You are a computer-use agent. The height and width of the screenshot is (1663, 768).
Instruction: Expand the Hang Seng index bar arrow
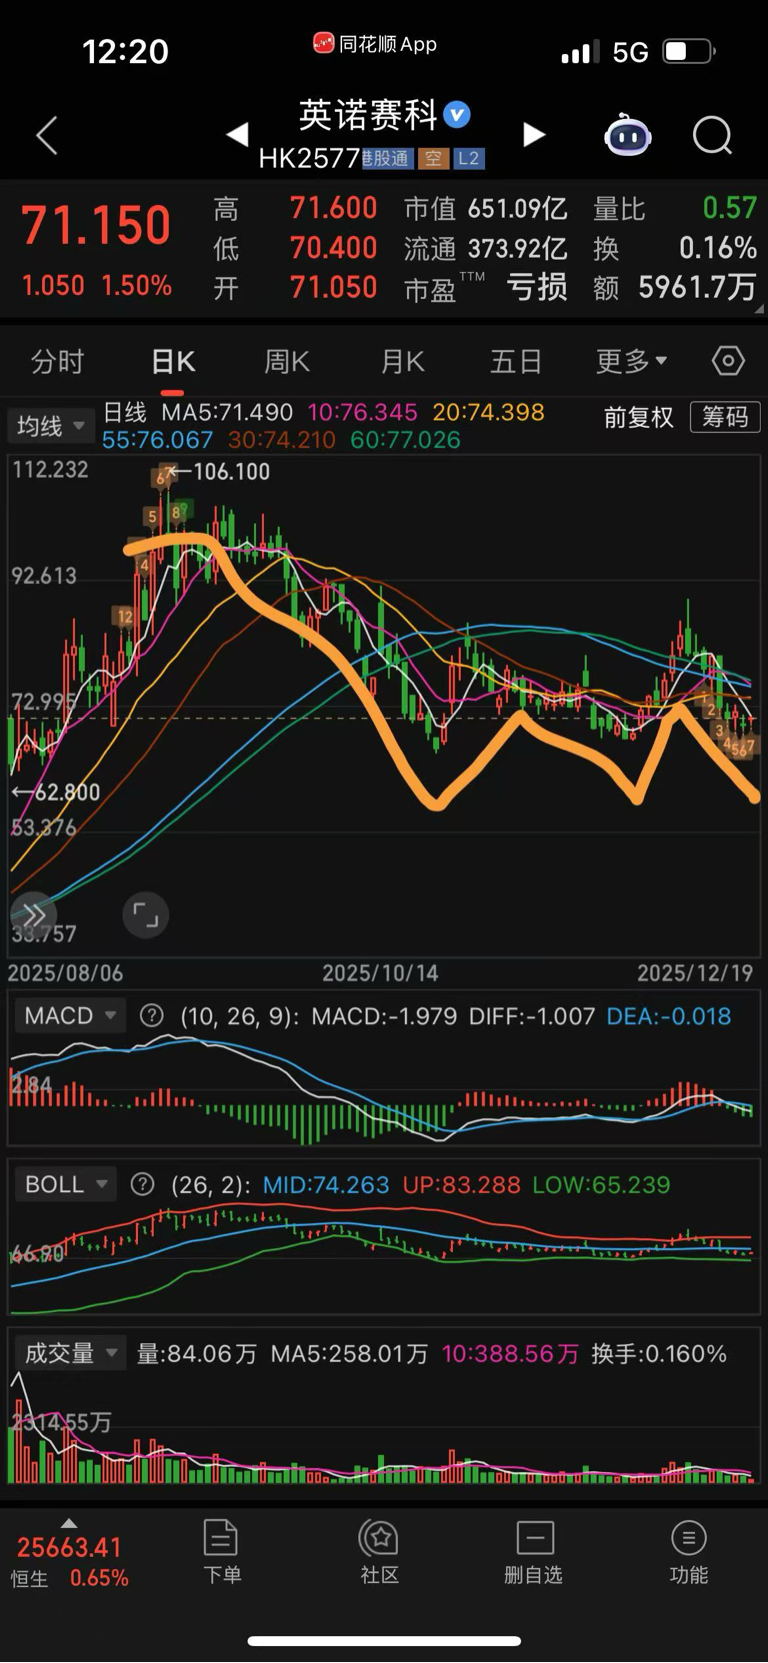click(x=69, y=1523)
